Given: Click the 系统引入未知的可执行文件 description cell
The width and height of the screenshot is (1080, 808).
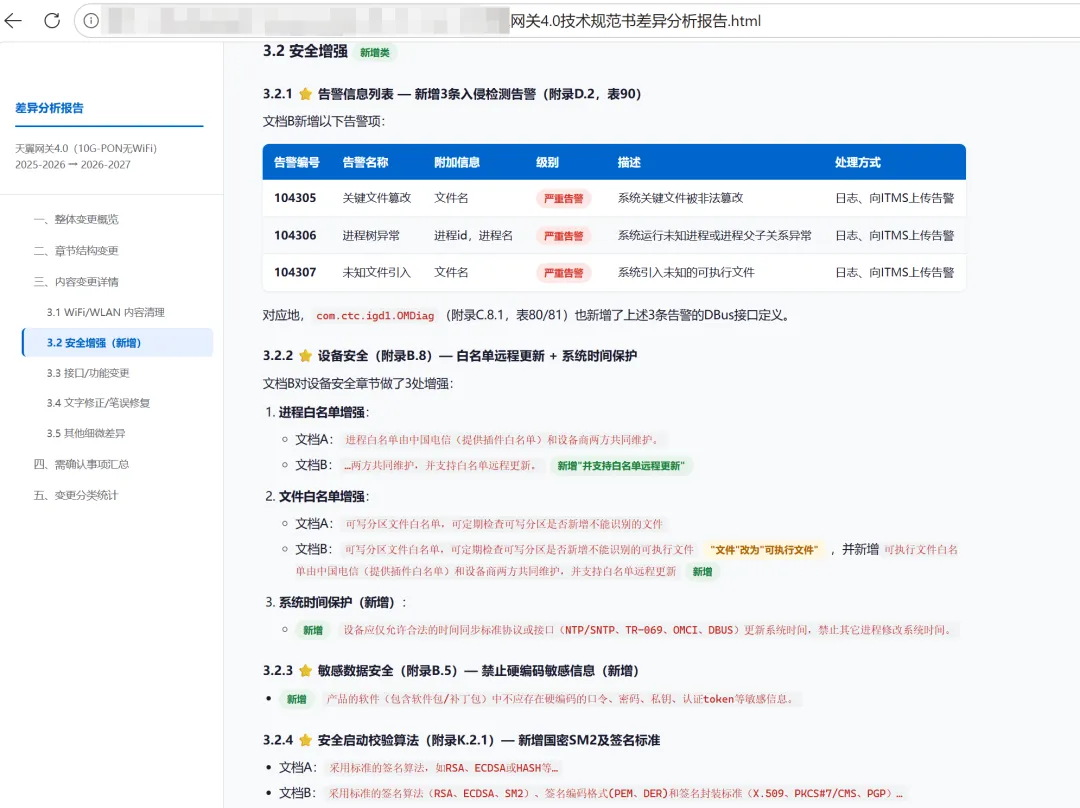Looking at the screenshot, I should click(x=686, y=273).
